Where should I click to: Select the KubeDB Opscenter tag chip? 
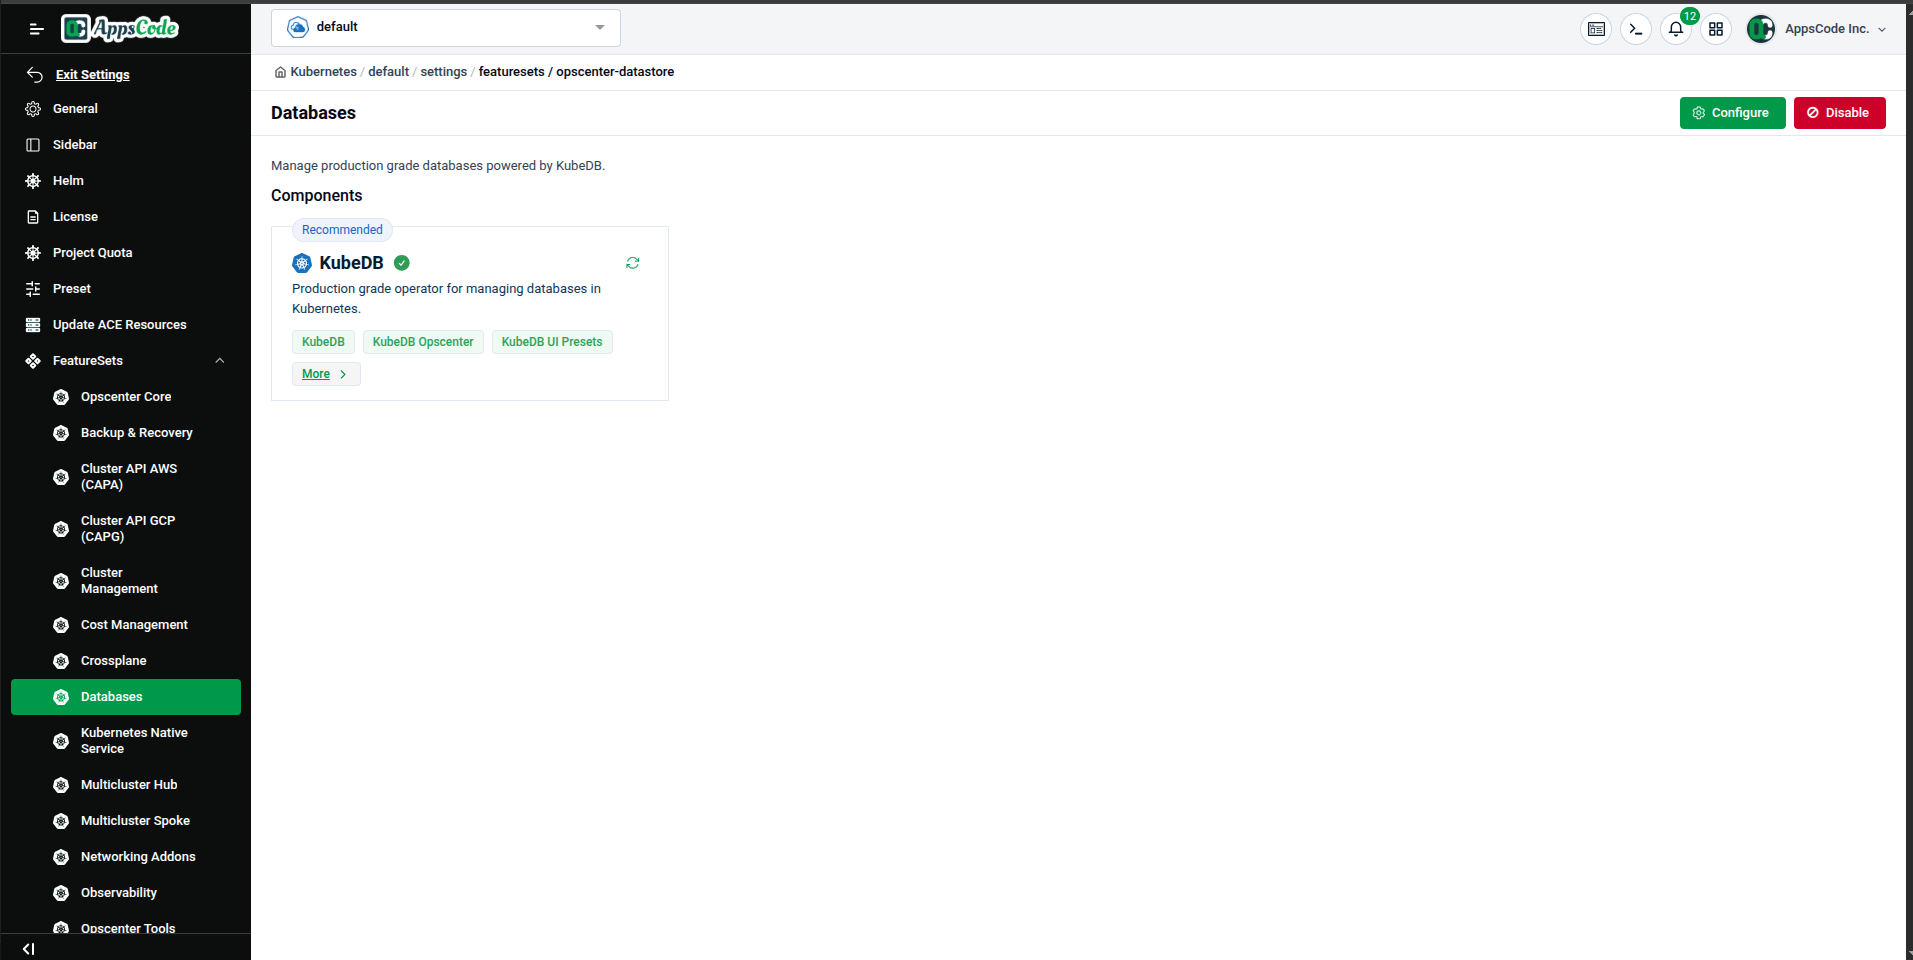point(423,341)
